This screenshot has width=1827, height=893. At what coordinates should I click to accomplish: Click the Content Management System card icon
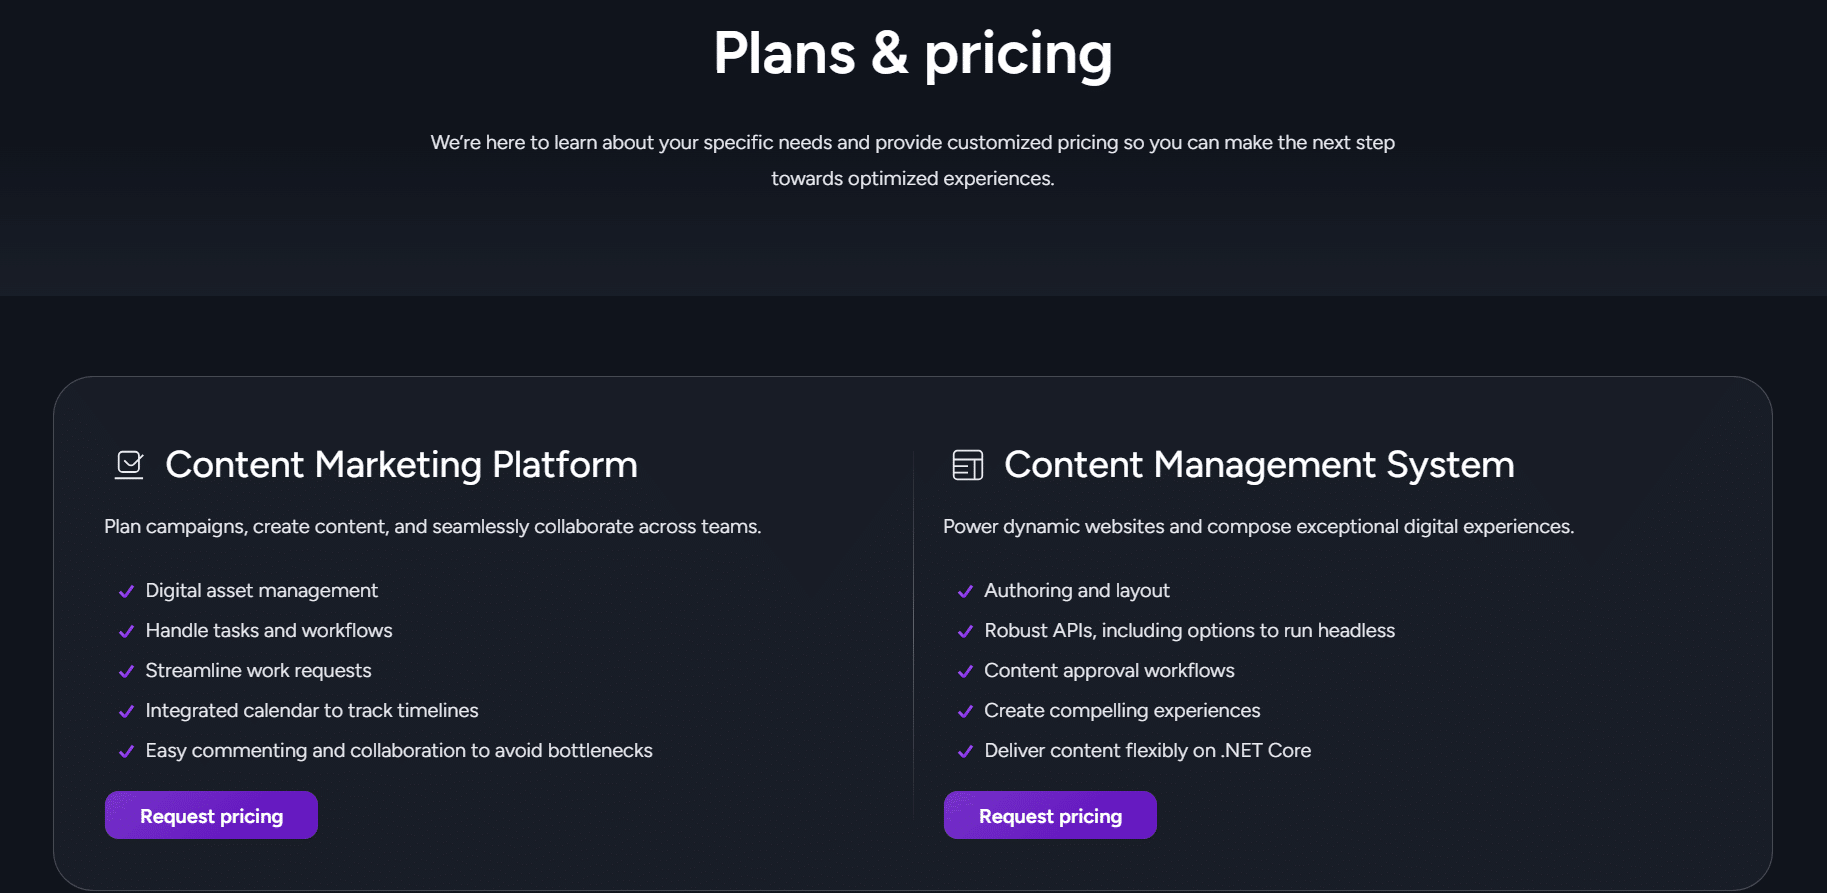point(967,464)
